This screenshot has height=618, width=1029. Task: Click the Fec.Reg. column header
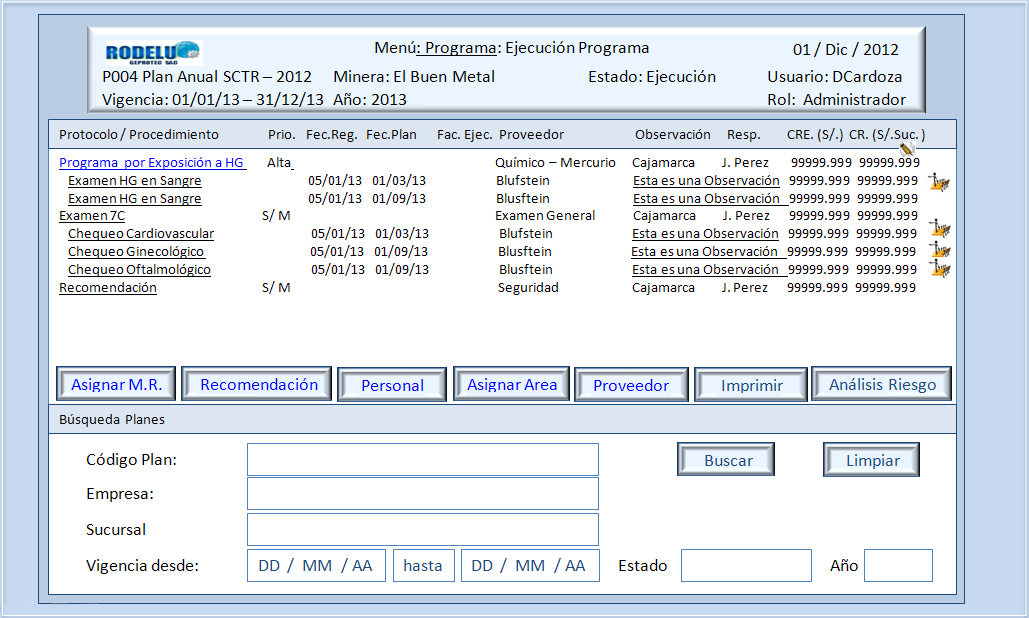[x=331, y=134]
